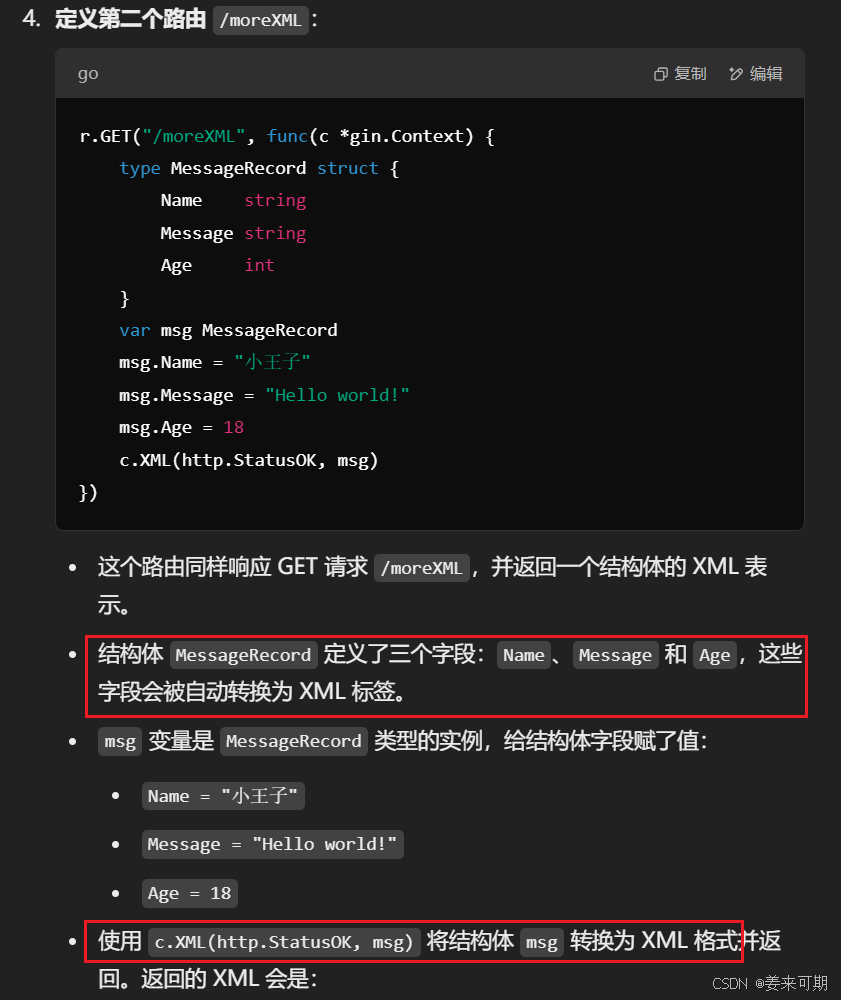Click the Message = "Hello world!" code chip
The image size is (841, 1000).
coord(272,844)
